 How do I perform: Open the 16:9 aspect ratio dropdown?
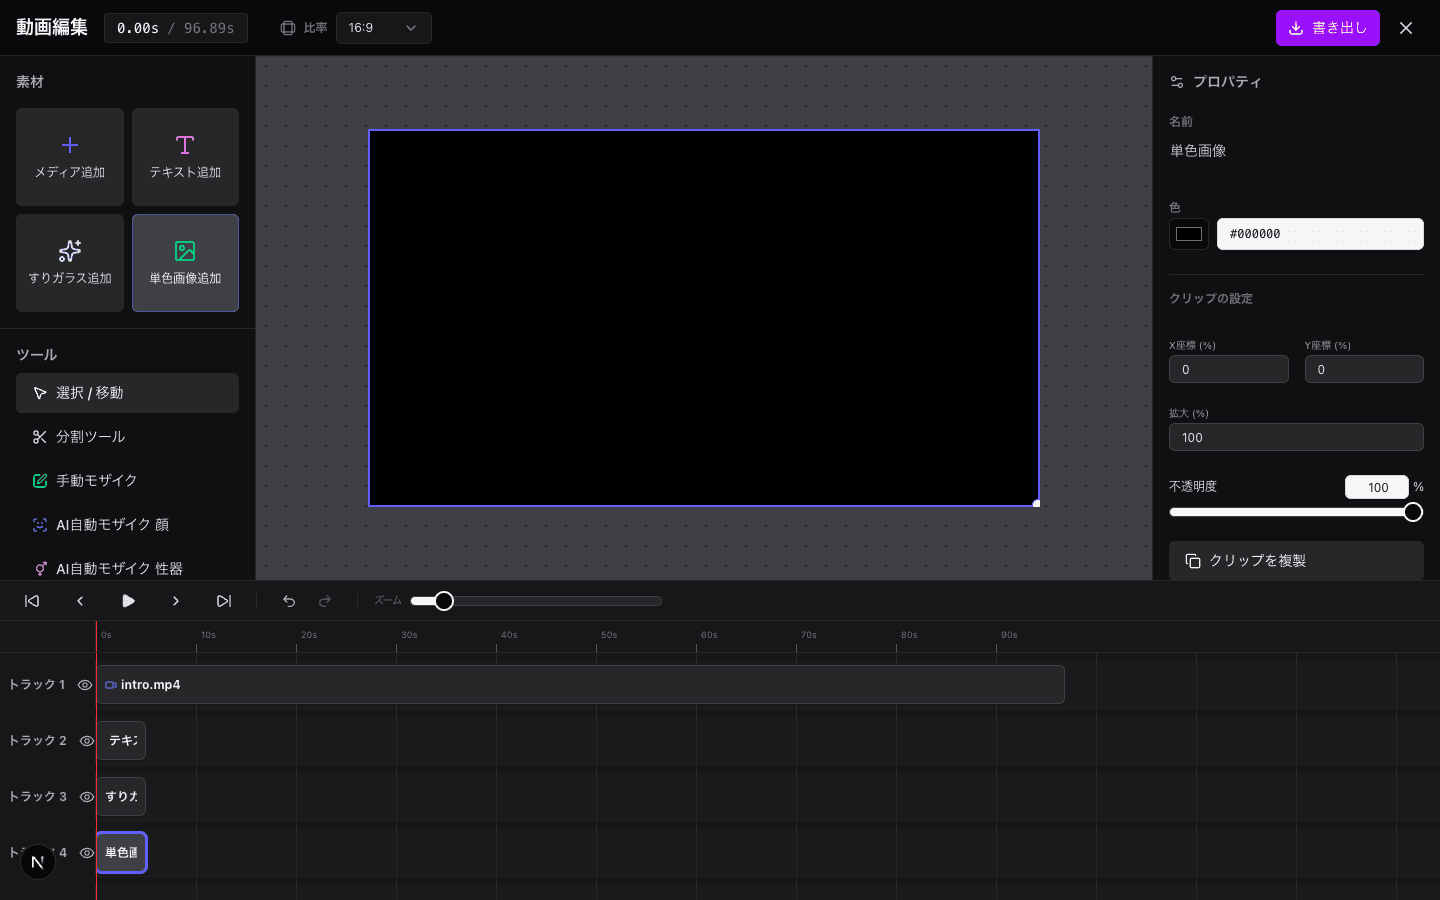384,28
